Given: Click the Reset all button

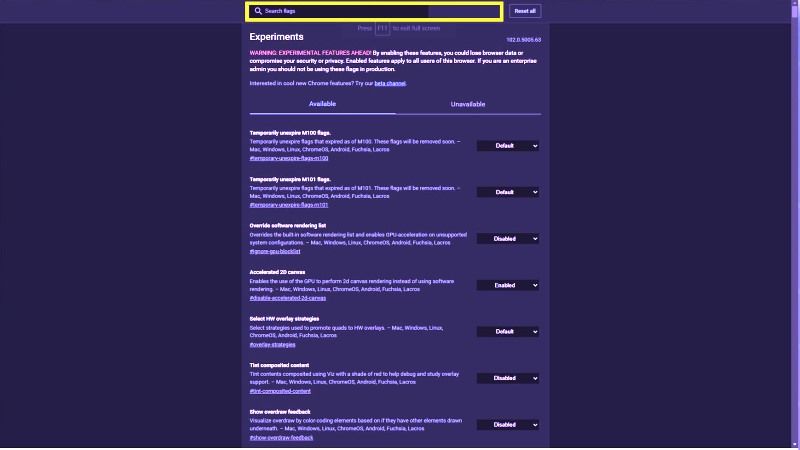Looking at the screenshot, I should (x=524, y=11).
